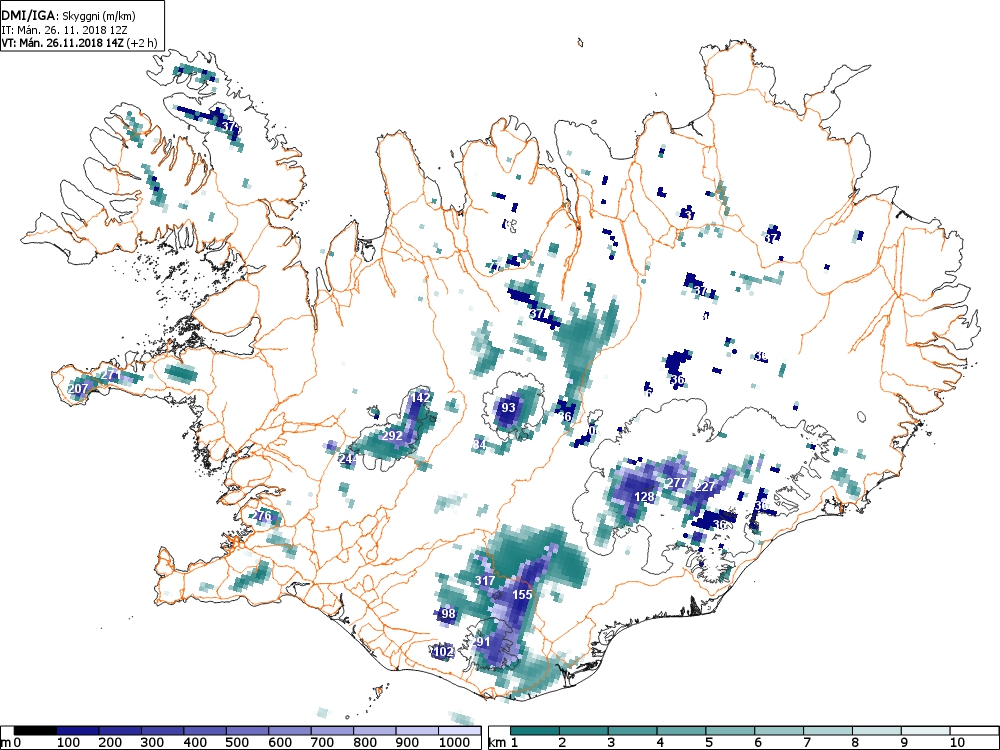Click the dark navy 100–200 m legend swatch
Viewport: 1000px width, 750px height.
(78, 731)
